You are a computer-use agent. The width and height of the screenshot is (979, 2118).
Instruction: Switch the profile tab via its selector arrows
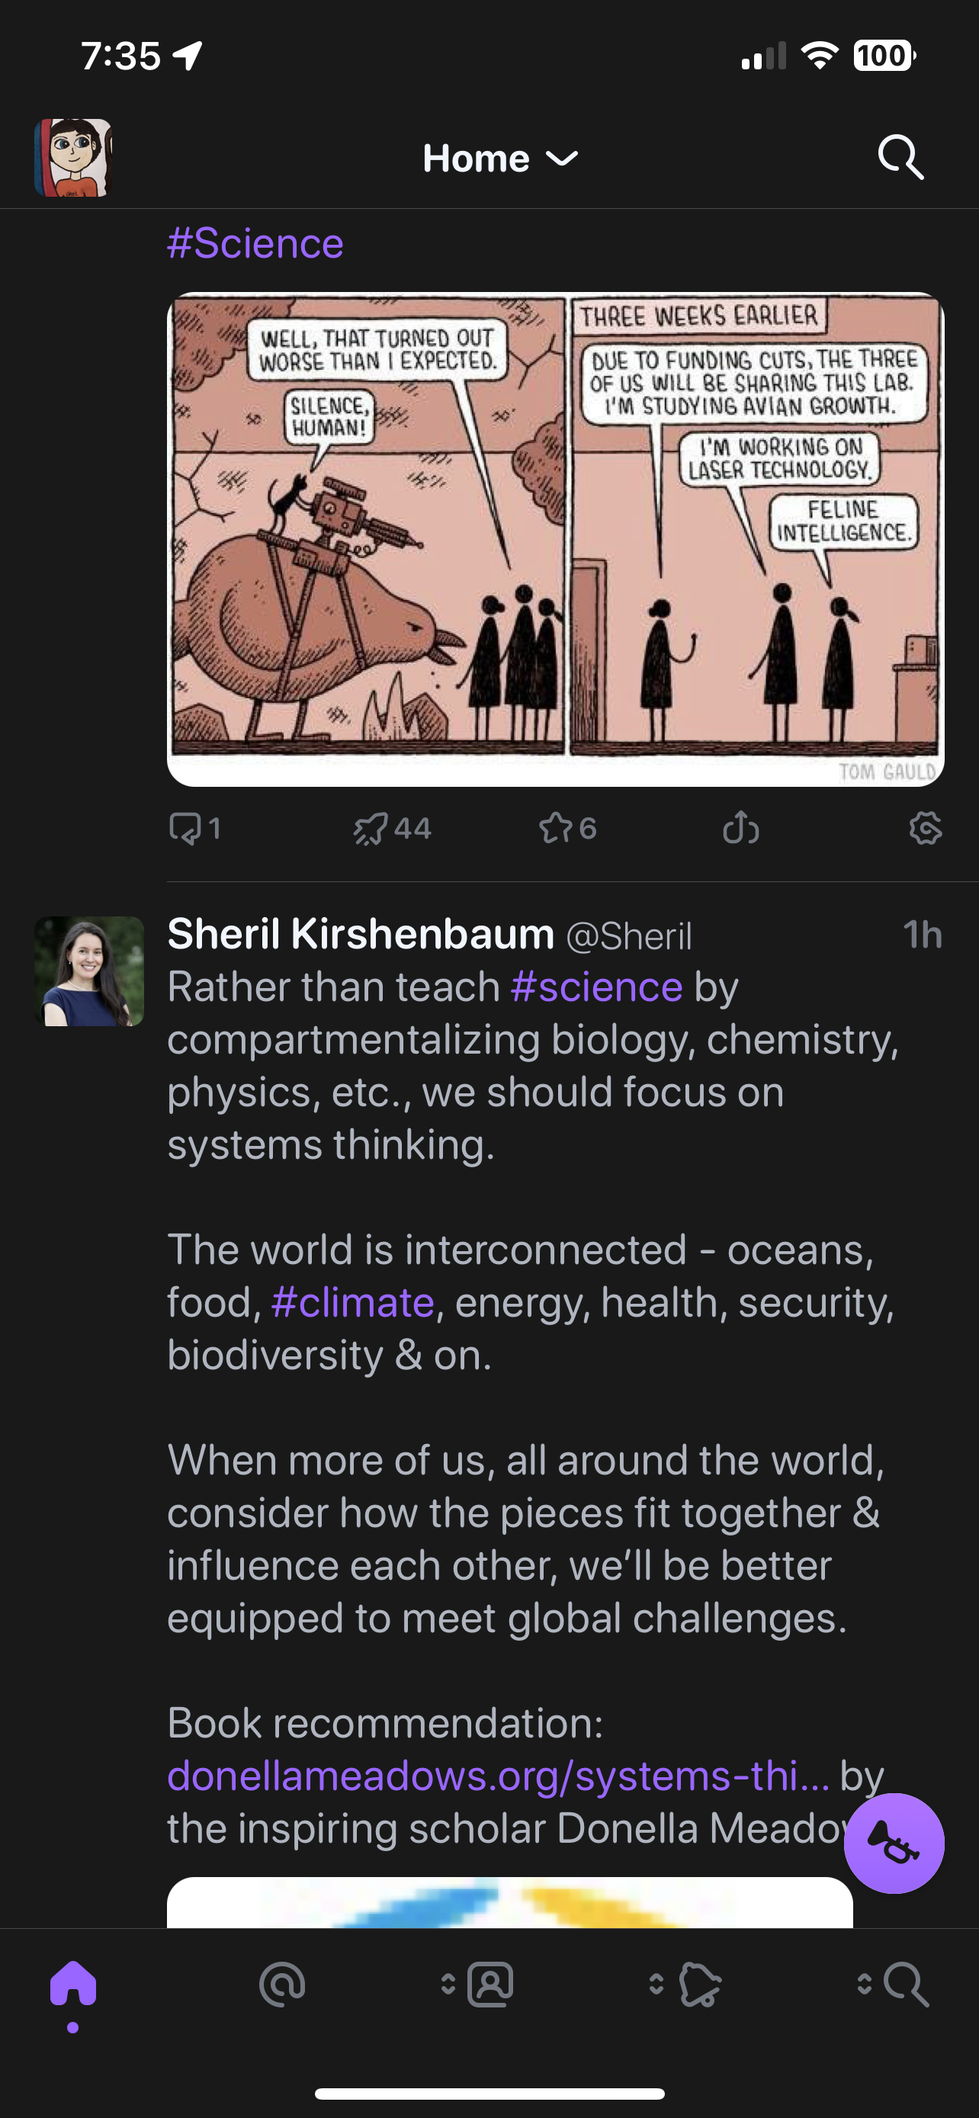(449, 1985)
